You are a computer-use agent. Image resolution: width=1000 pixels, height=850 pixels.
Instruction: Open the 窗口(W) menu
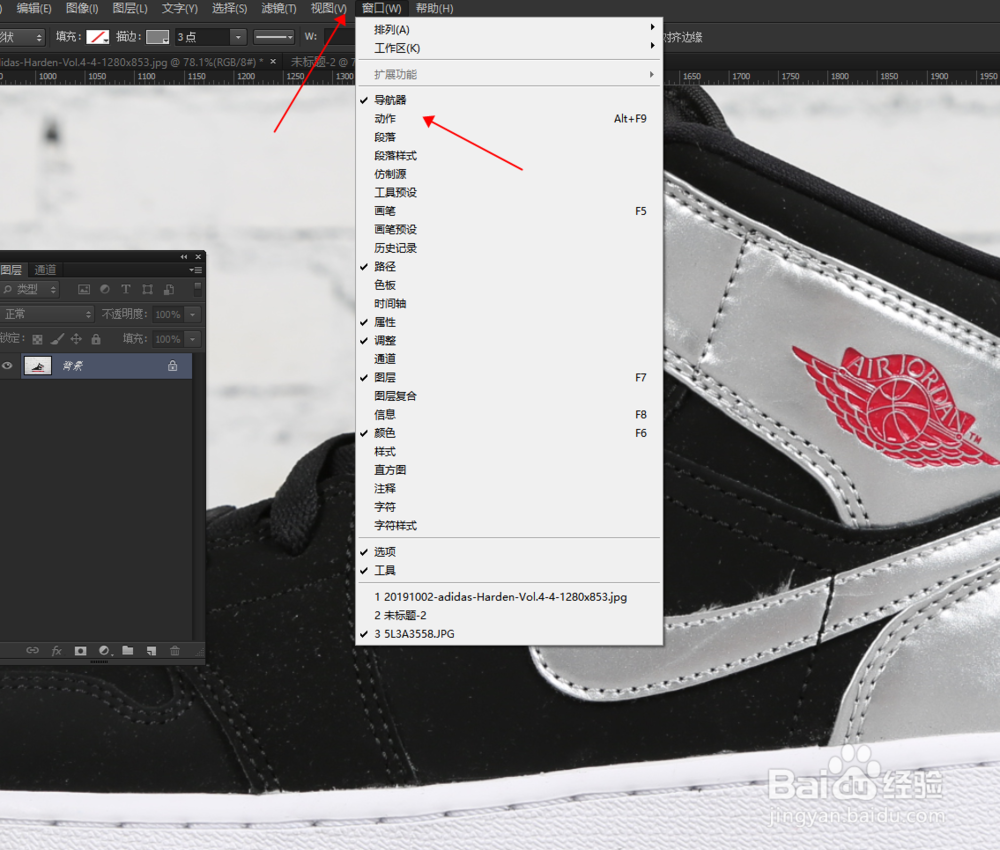tap(381, 8)
